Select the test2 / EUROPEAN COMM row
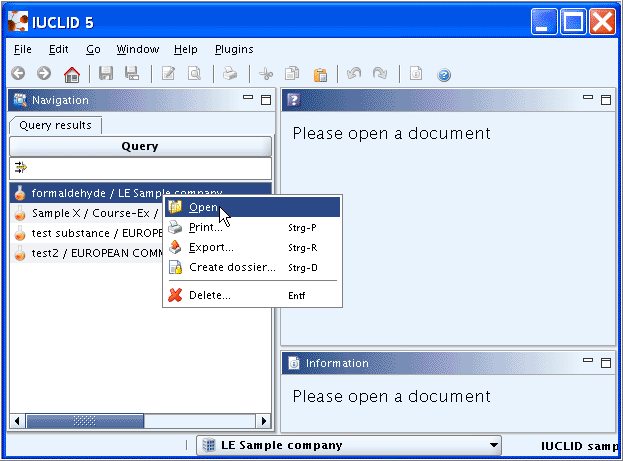The width and height of the screenshot is (623, 461). point(87,253)
